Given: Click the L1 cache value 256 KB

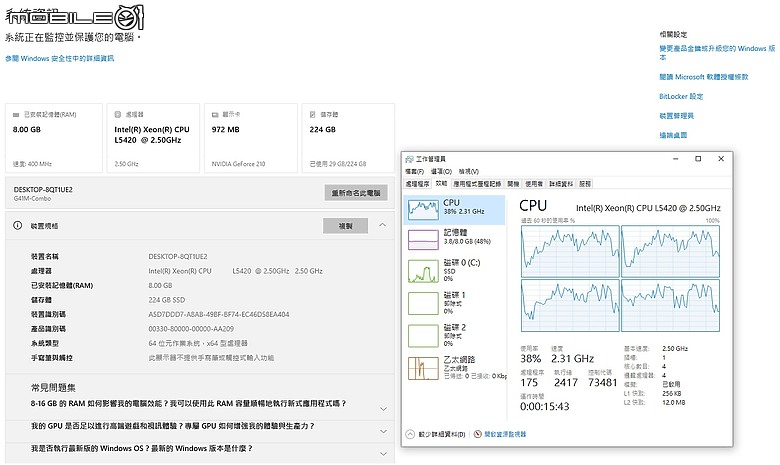Looking at the screenshot, I should pyautogui.click(x=672, y=393).
